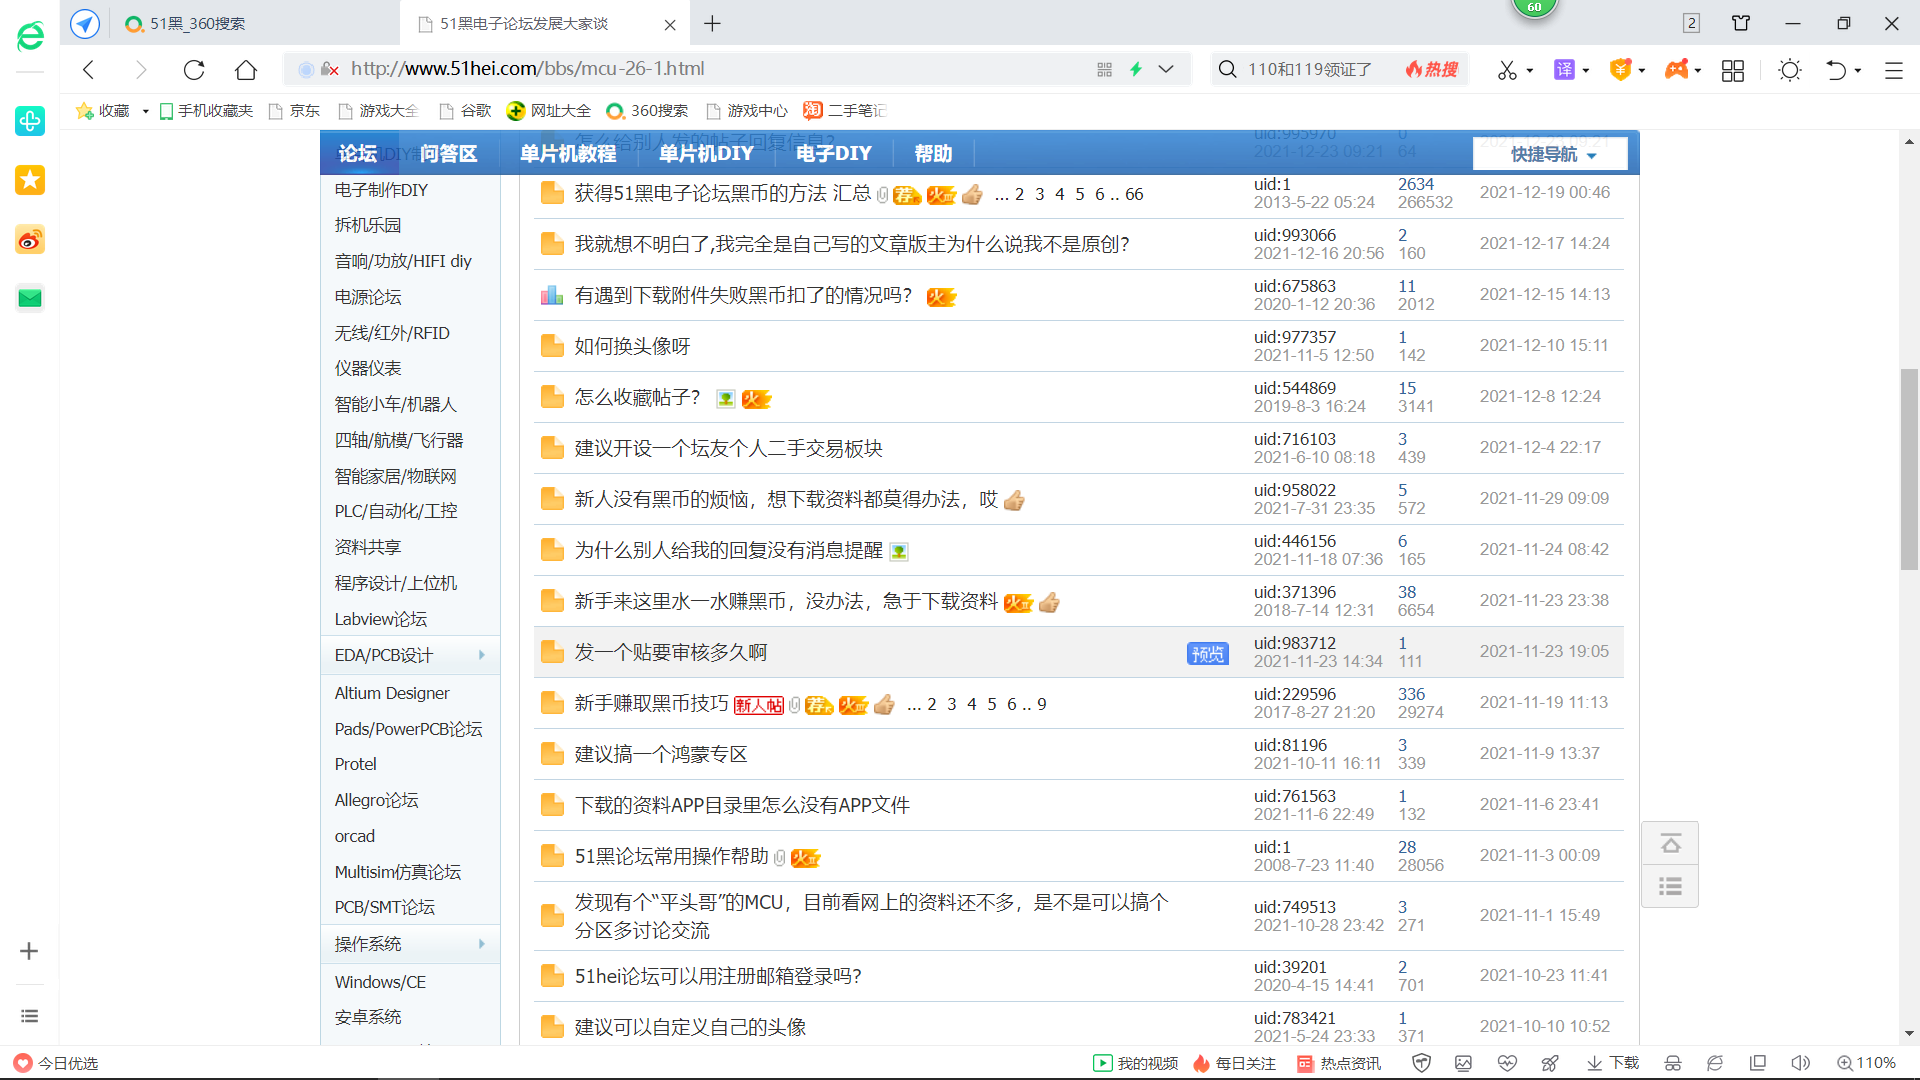
Task: Open 今日优选 in status bar
Action: pos(57,1063)
